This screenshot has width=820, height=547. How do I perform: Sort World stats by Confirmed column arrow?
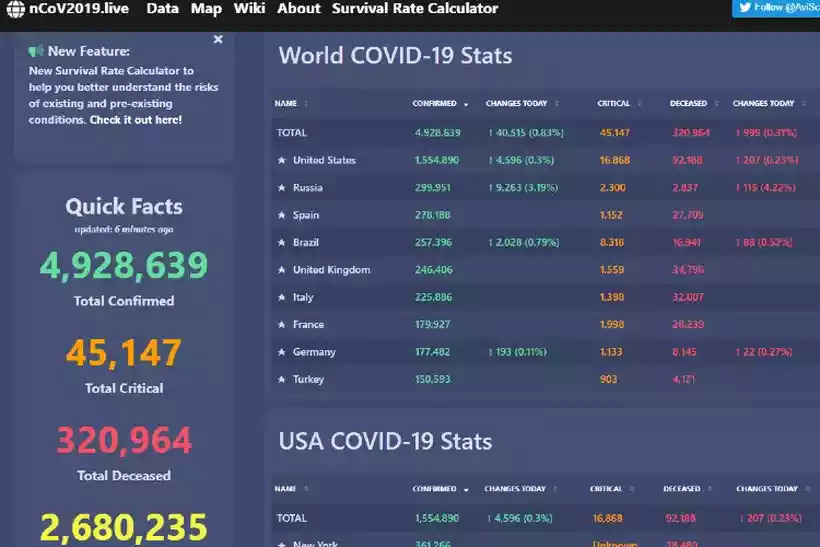click(x=466, y=104)
